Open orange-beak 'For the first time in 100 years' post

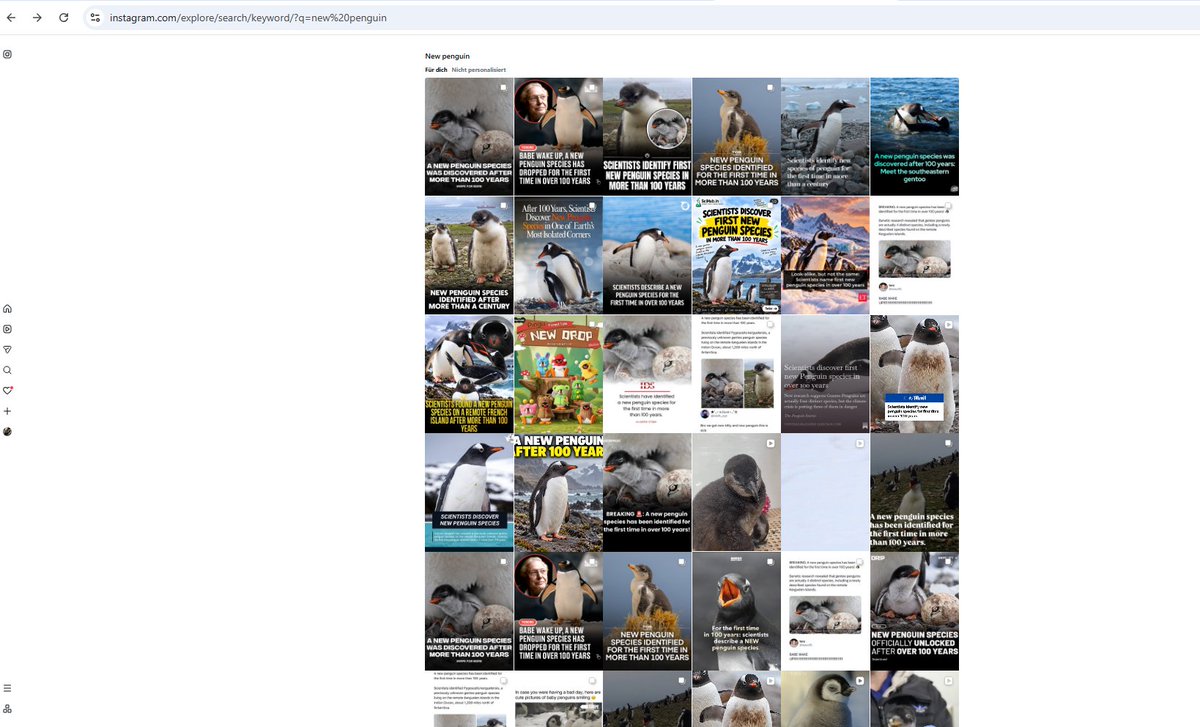[x=736, y=611]
